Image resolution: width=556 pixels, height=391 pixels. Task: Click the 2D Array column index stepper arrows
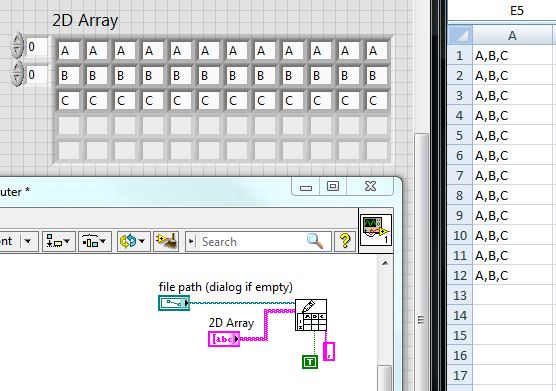17,74
